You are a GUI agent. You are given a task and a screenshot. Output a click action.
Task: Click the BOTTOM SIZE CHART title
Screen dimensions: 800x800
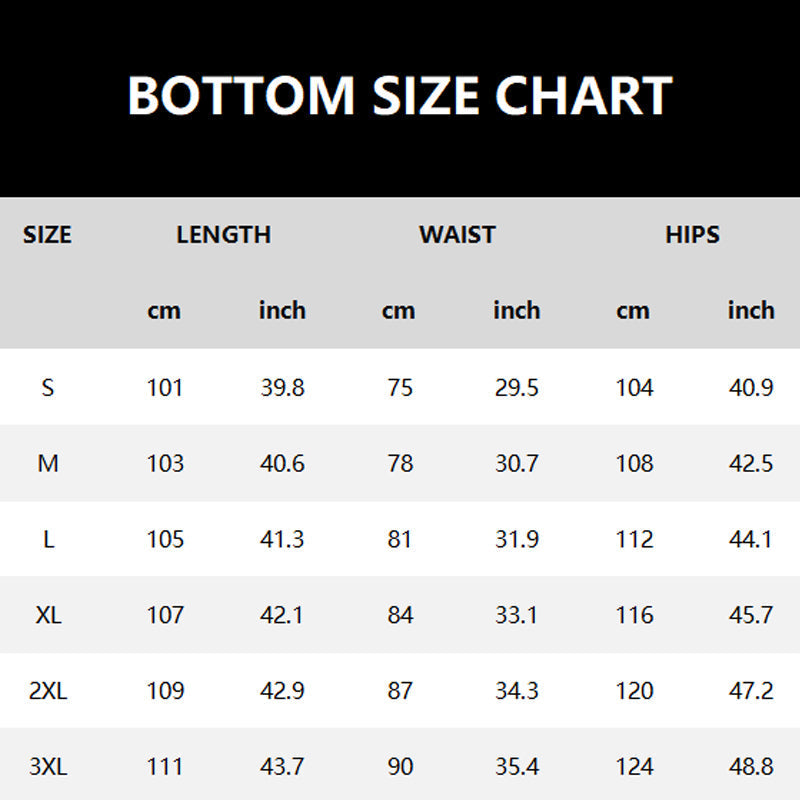(400, 95)
